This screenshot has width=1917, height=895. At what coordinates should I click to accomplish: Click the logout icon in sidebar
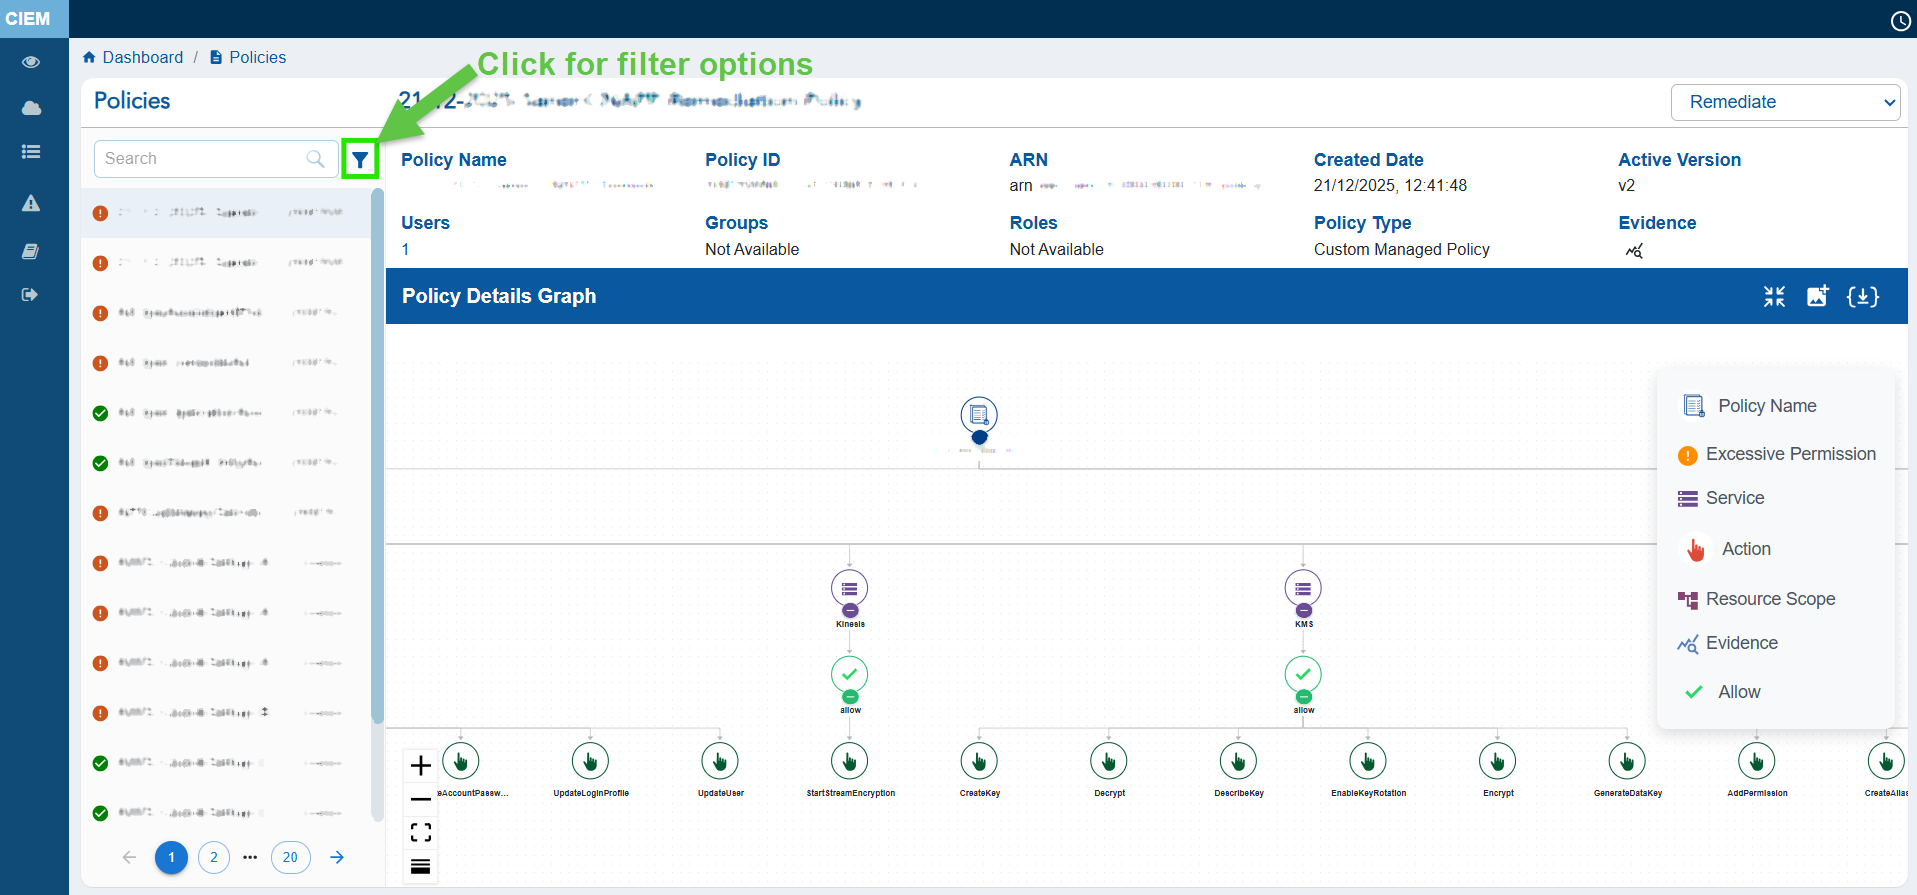(x=31, y=295)
